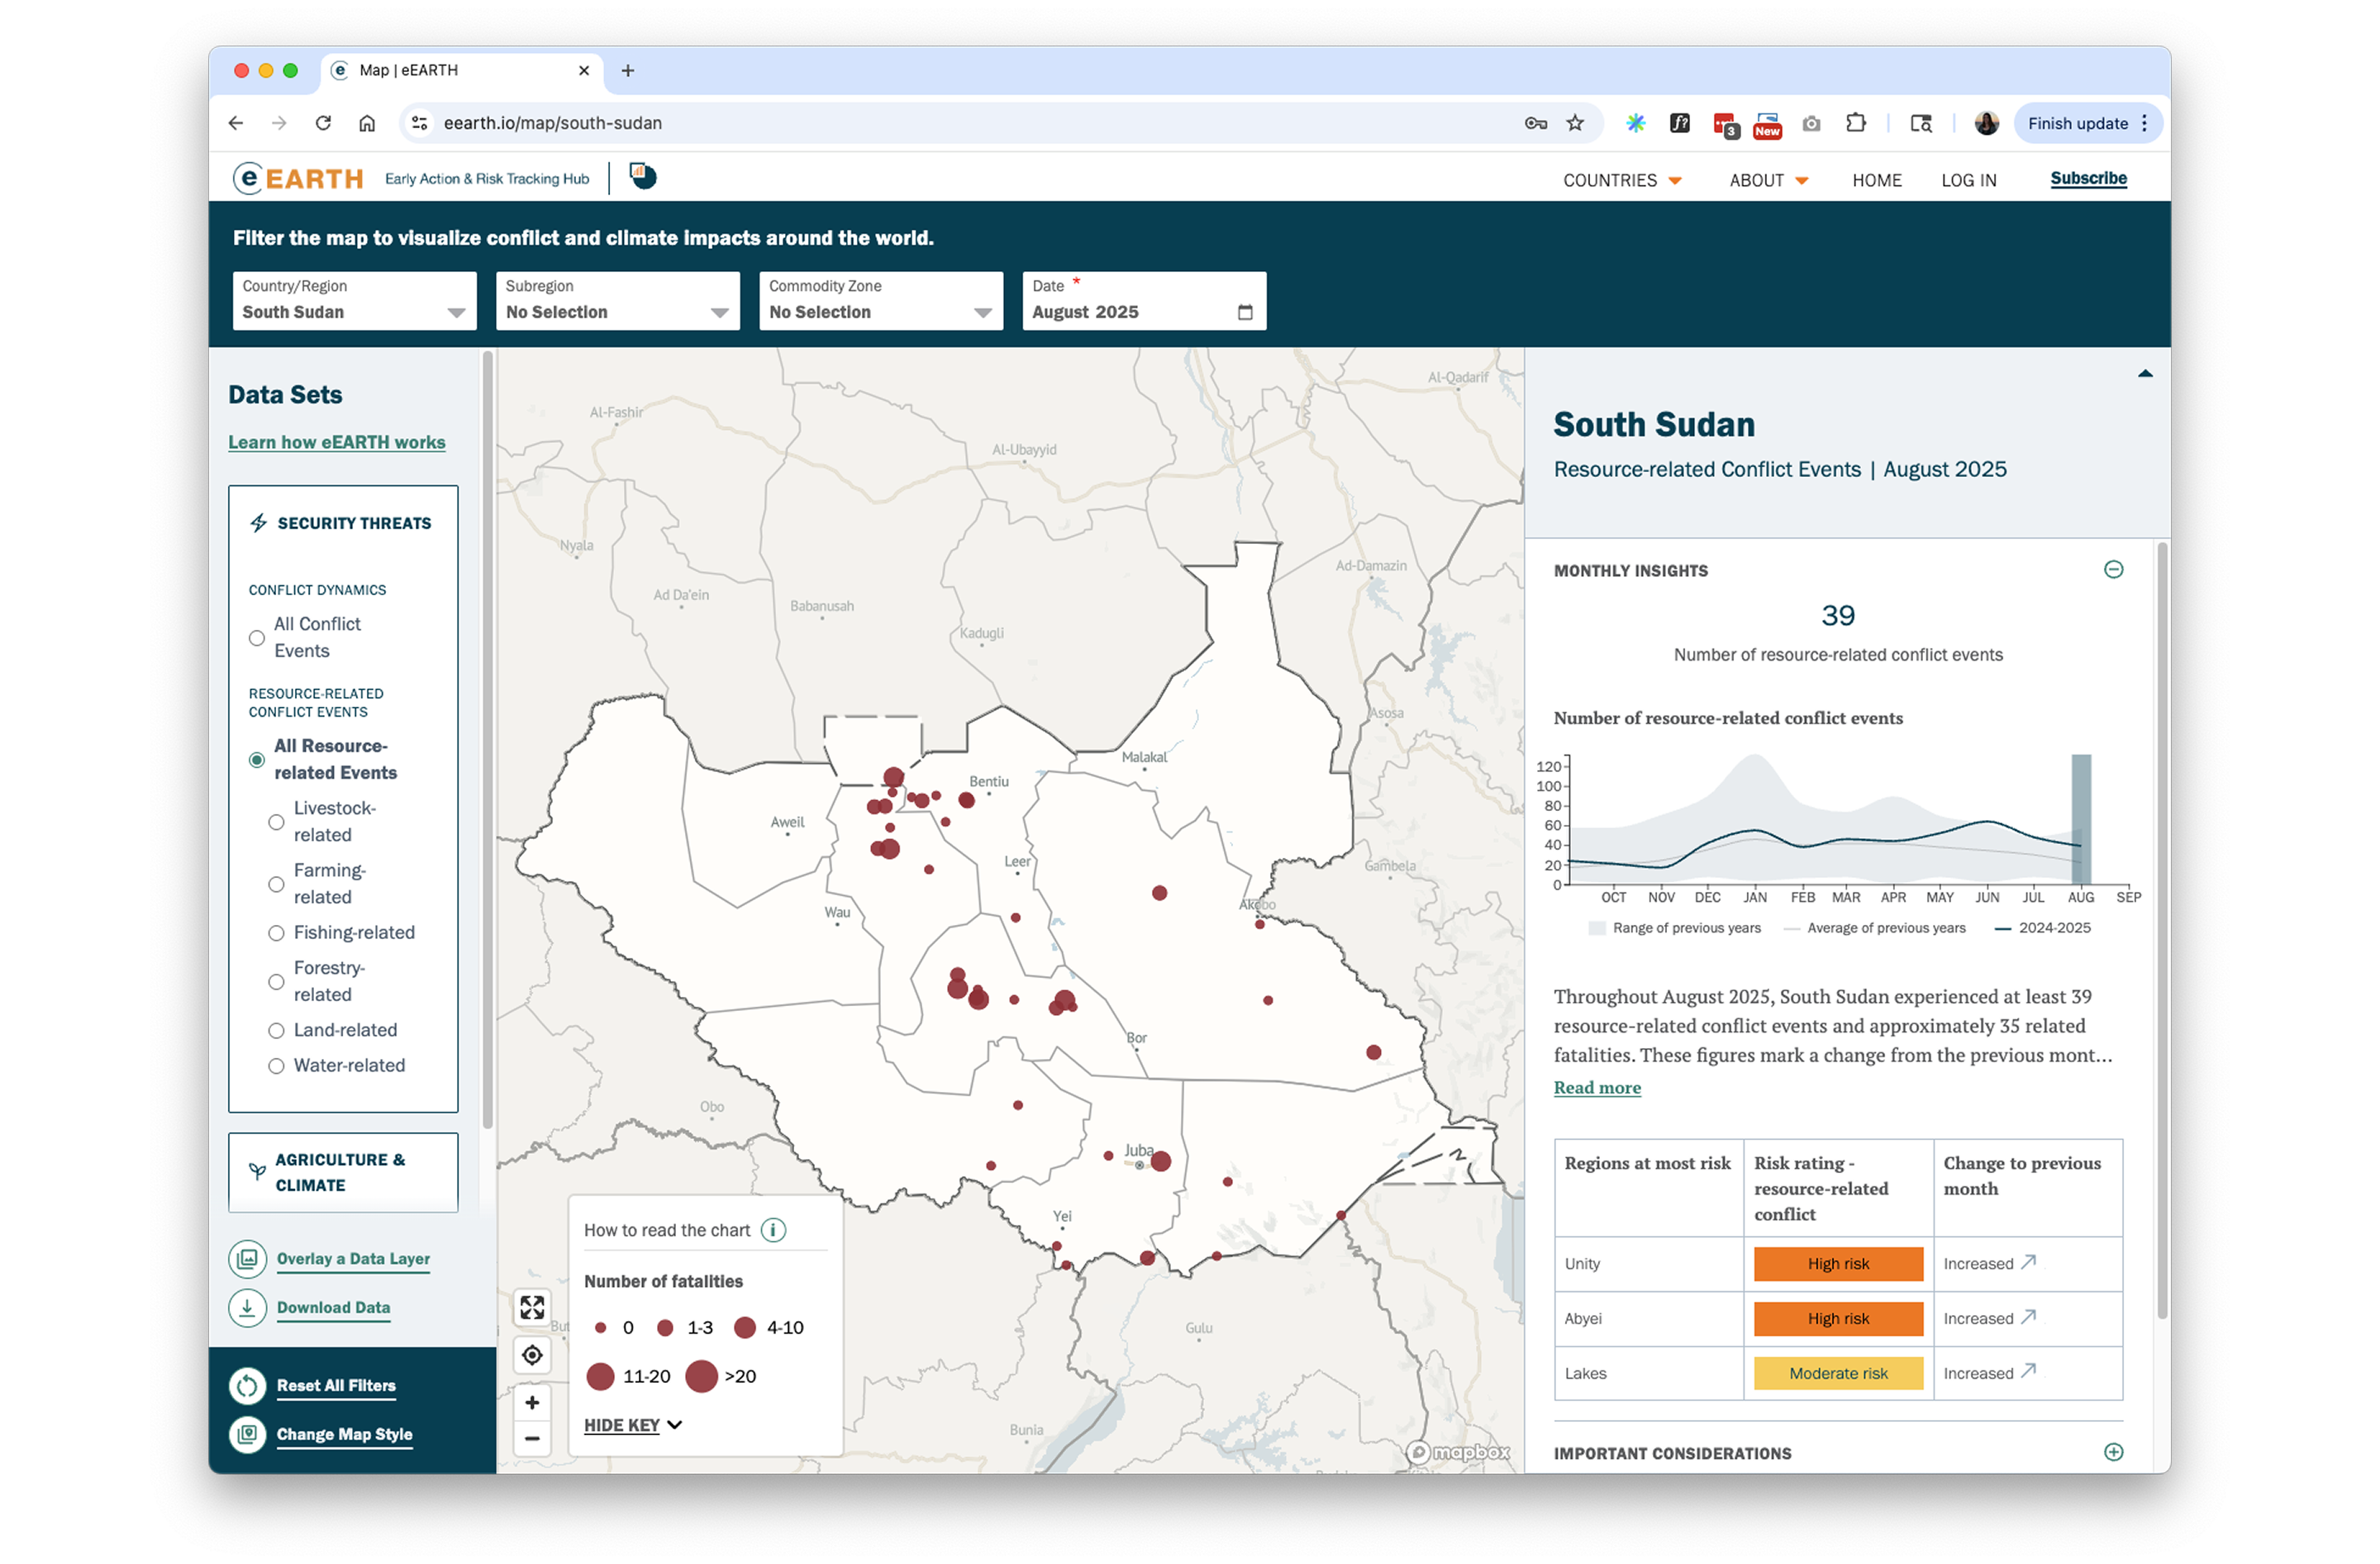This screenshot has width=2380, height=1564.
Task: Open the Change Map Style tool
Action: coord(344,1434)
